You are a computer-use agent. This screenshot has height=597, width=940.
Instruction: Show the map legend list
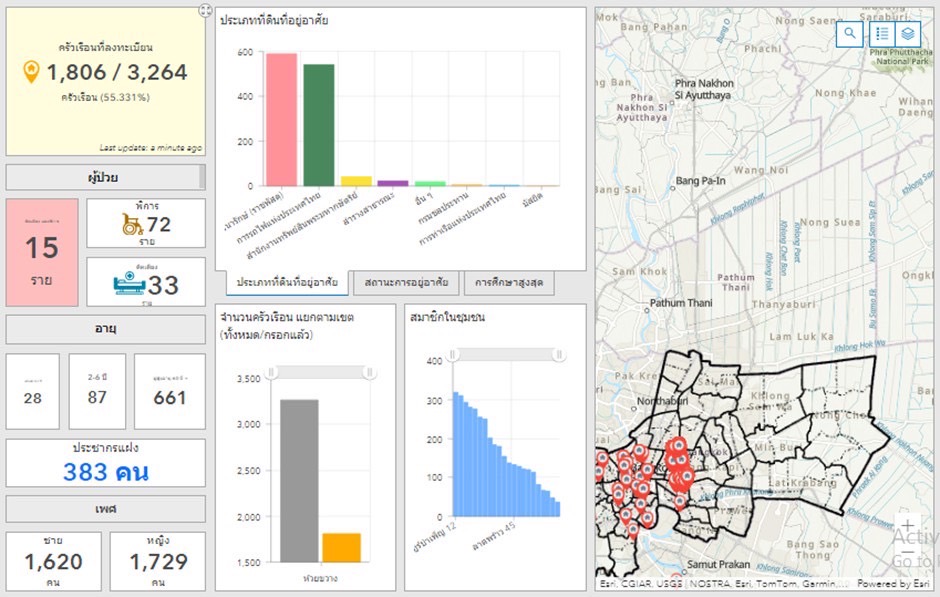[881, 34]
